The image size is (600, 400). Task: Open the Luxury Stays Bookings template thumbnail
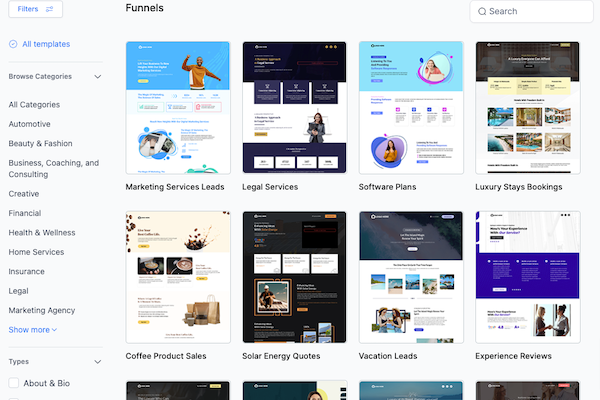(528, 108)
